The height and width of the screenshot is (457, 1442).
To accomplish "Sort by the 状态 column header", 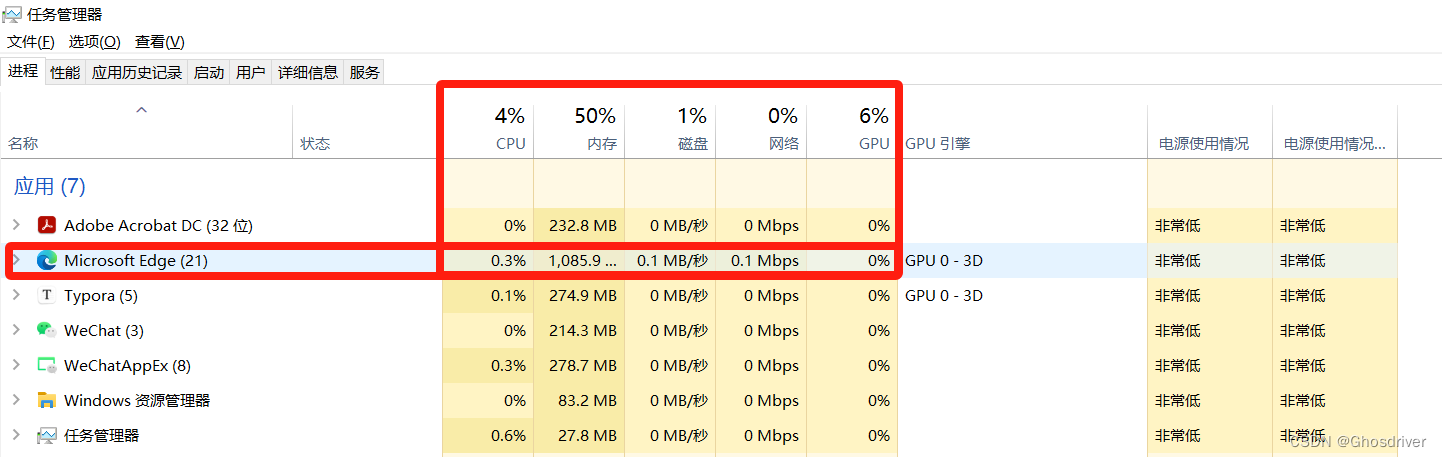I will 315,143.
